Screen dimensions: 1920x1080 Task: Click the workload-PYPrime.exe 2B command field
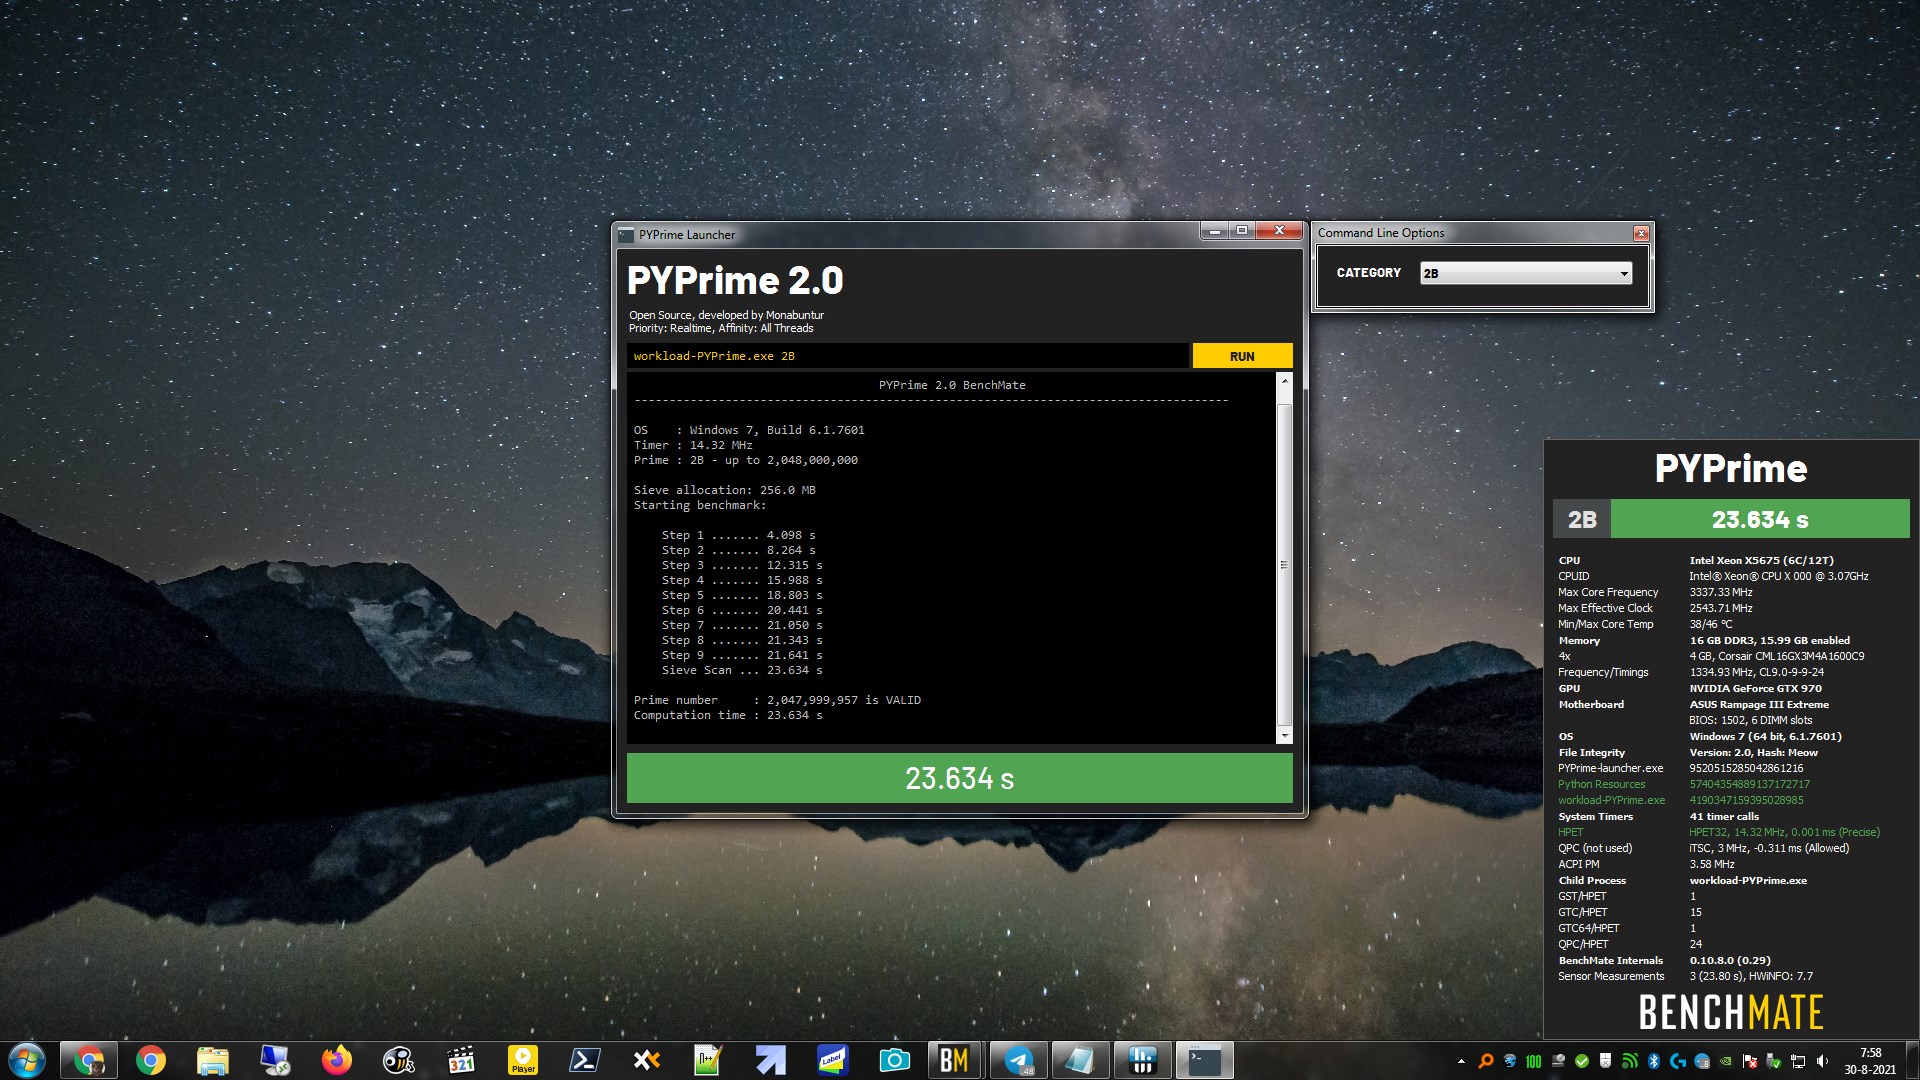[x=908, y=356]
